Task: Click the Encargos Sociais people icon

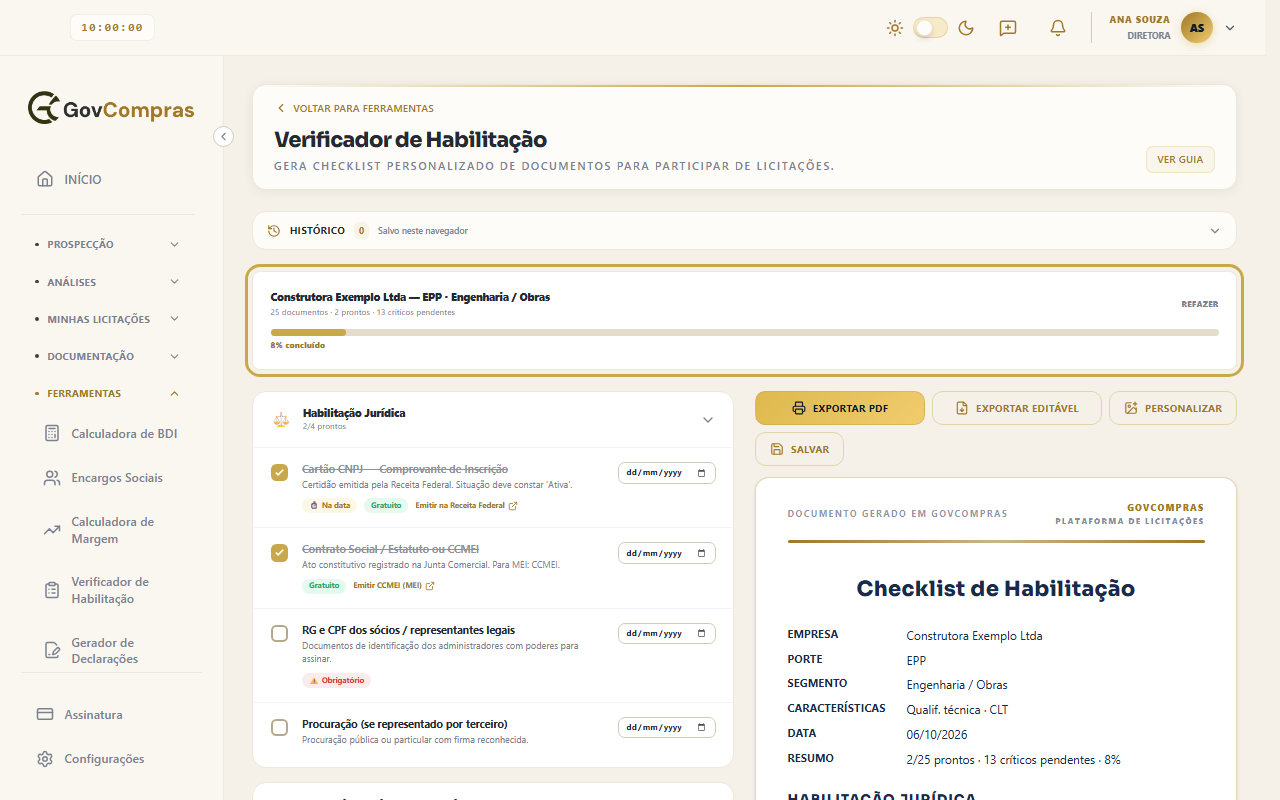Action: (x=53, y=478)
